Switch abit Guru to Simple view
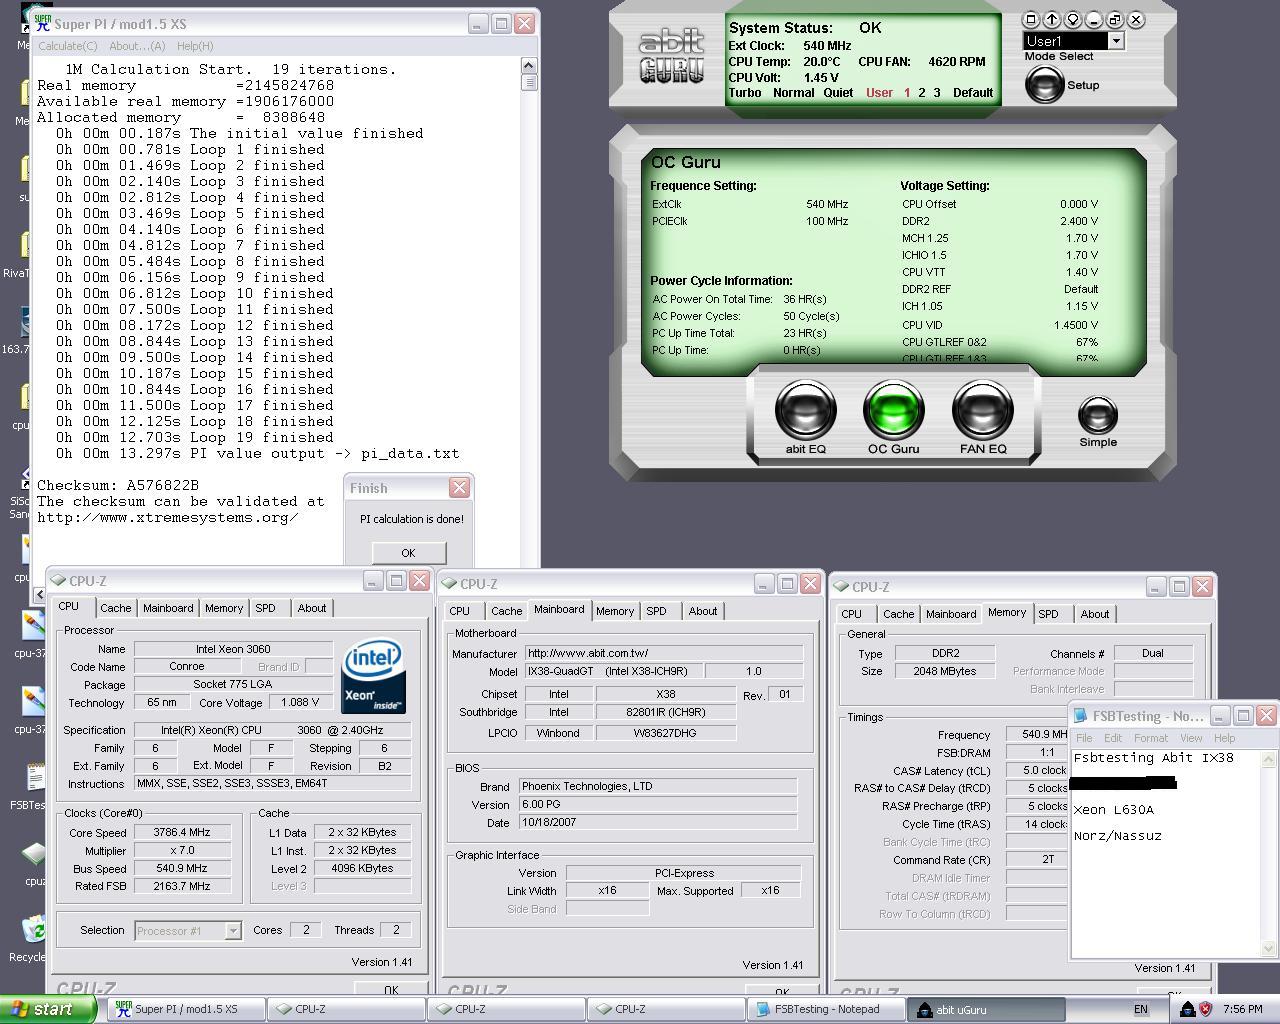This screenshot has width=1280, height=1024. pos(1097,416)
